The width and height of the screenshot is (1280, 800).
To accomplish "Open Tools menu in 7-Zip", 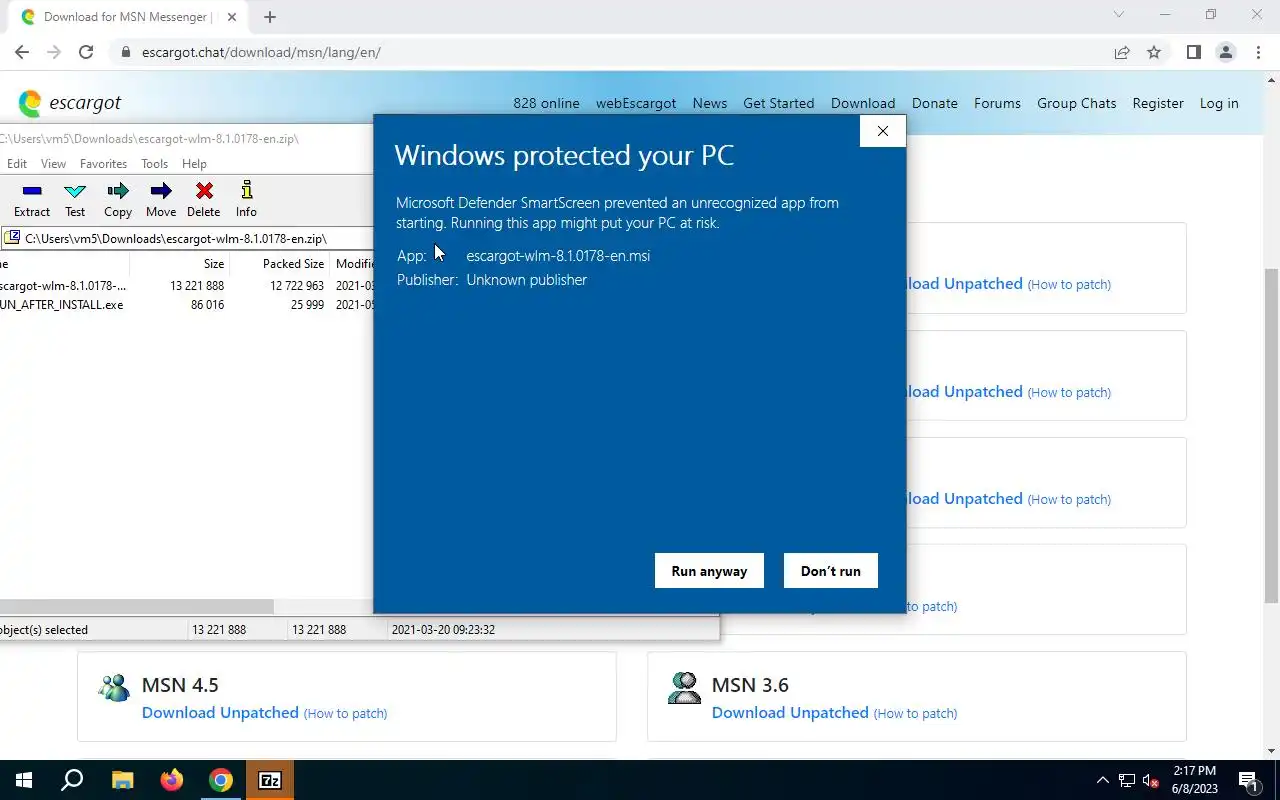I will point(154,164).
